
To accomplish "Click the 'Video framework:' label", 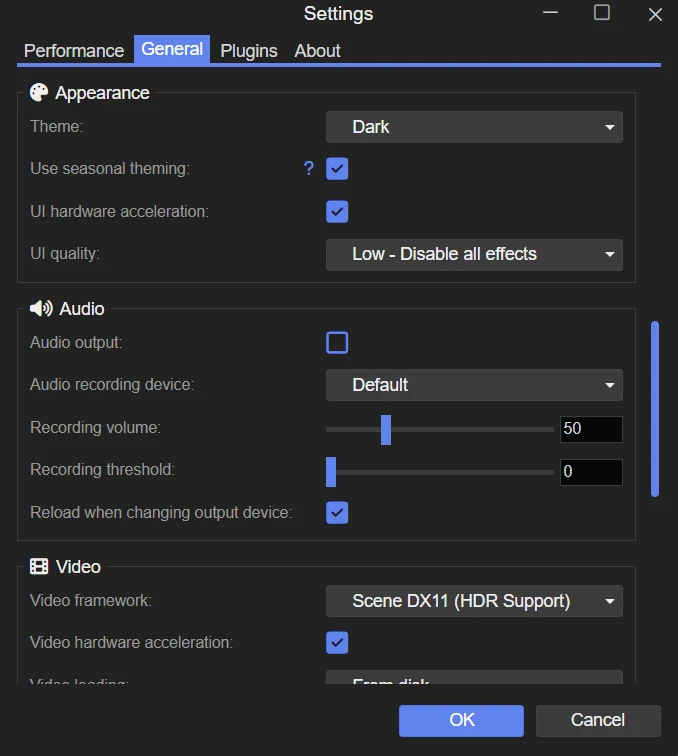I will (x=91, y=600).
